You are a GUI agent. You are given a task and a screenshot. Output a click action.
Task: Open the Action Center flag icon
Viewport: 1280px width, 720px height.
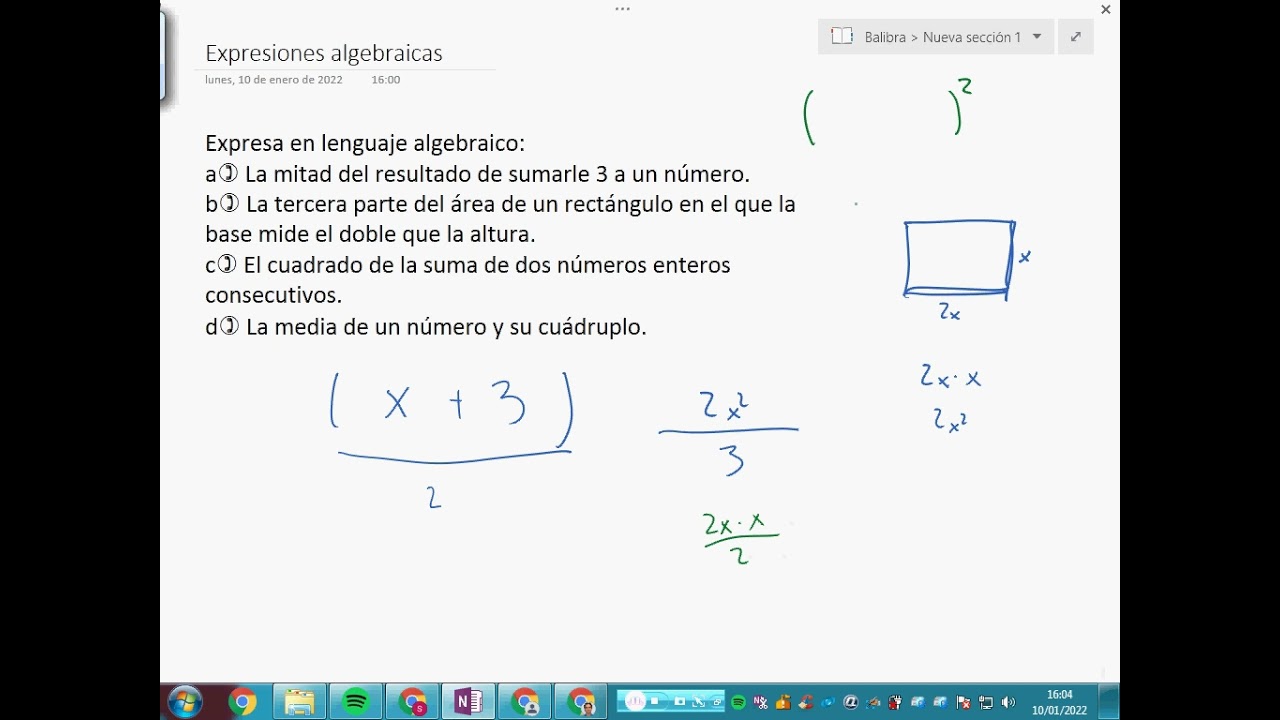pos(963,702)
